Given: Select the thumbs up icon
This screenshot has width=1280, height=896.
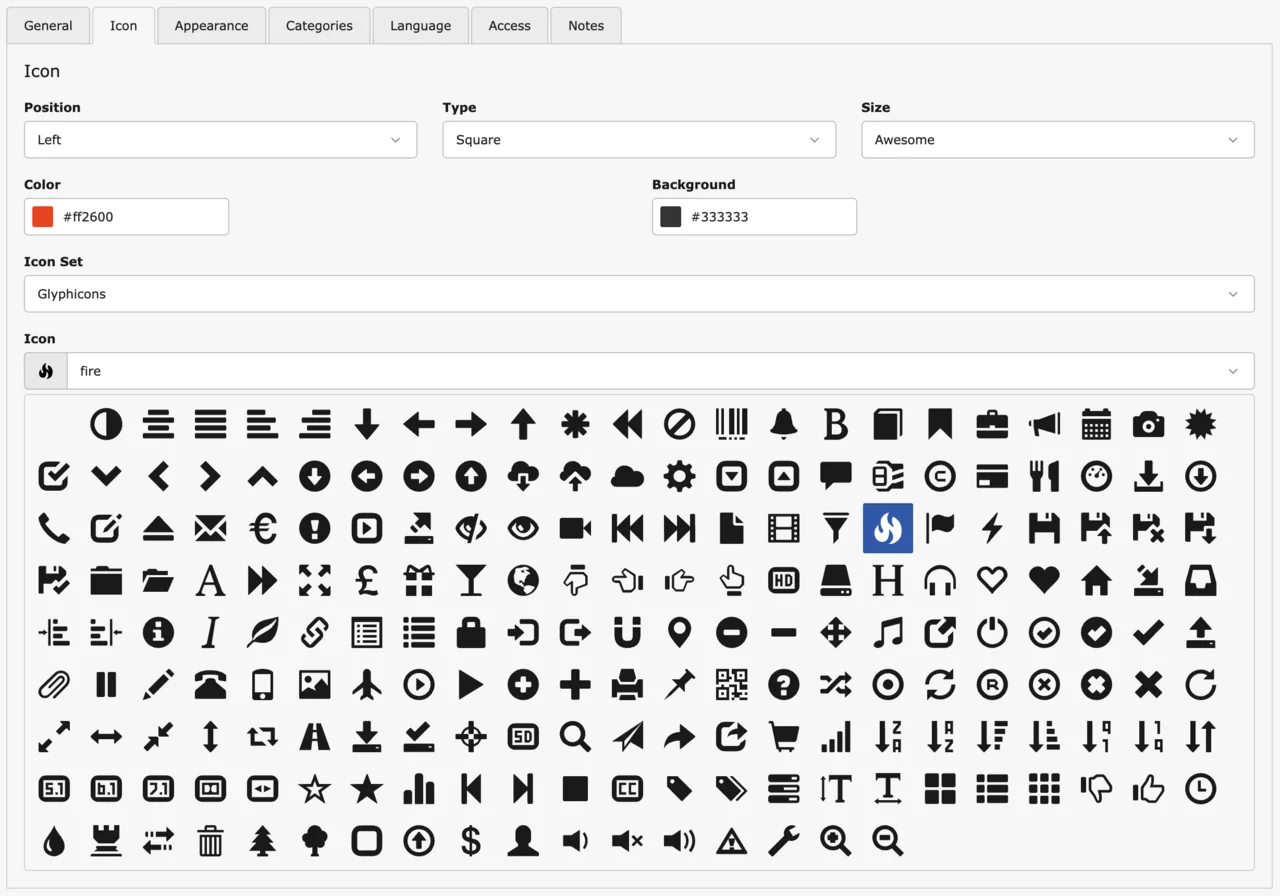Looking at the screenshot, I should click(1148, 789).
